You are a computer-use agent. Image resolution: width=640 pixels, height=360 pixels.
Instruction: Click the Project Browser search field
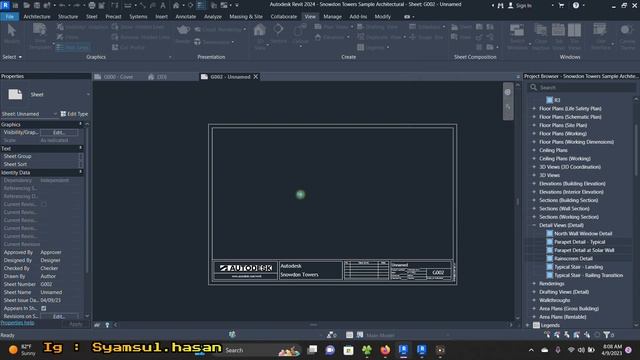(x=583, y=87)
